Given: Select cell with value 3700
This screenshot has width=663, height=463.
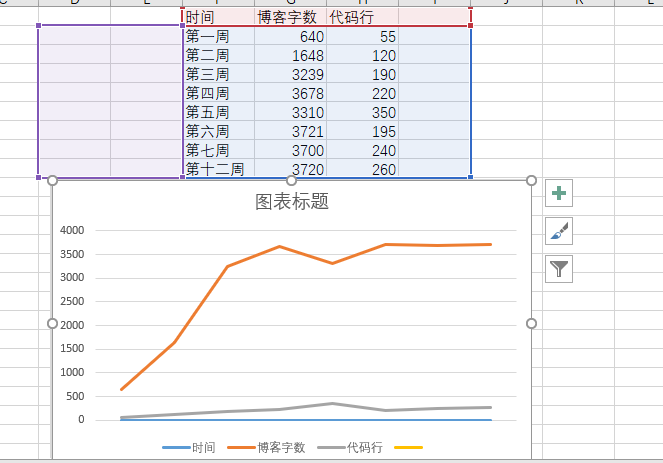Looking at the screenshot, I should pos(290,150).
